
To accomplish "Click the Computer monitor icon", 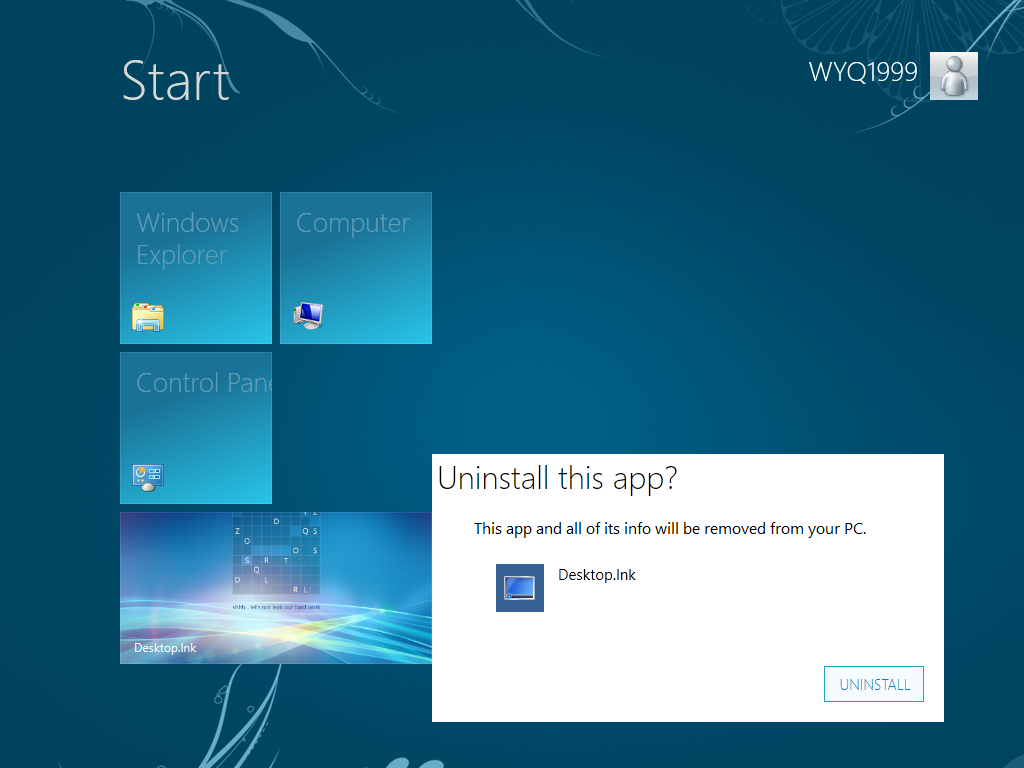I will pyautogui.click(x=308, y=316).
